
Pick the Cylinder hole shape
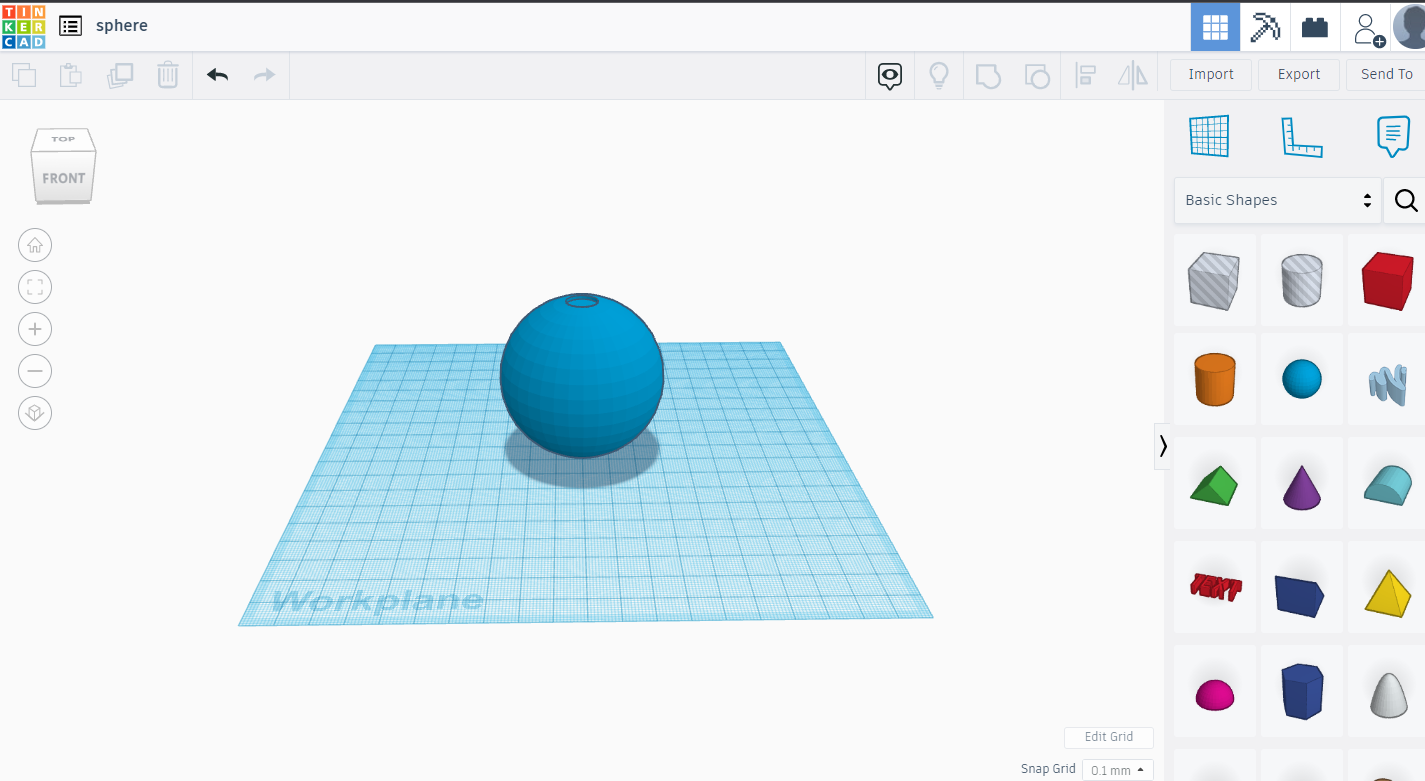pos(1302,280)
